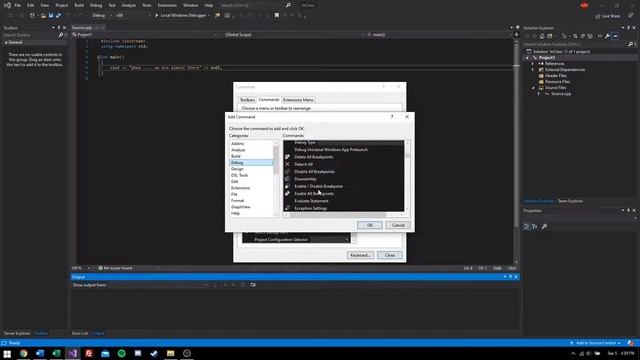640x360 pixels.
Task: Open Spotify from the taskbar
Action: [x=122, y=353]
